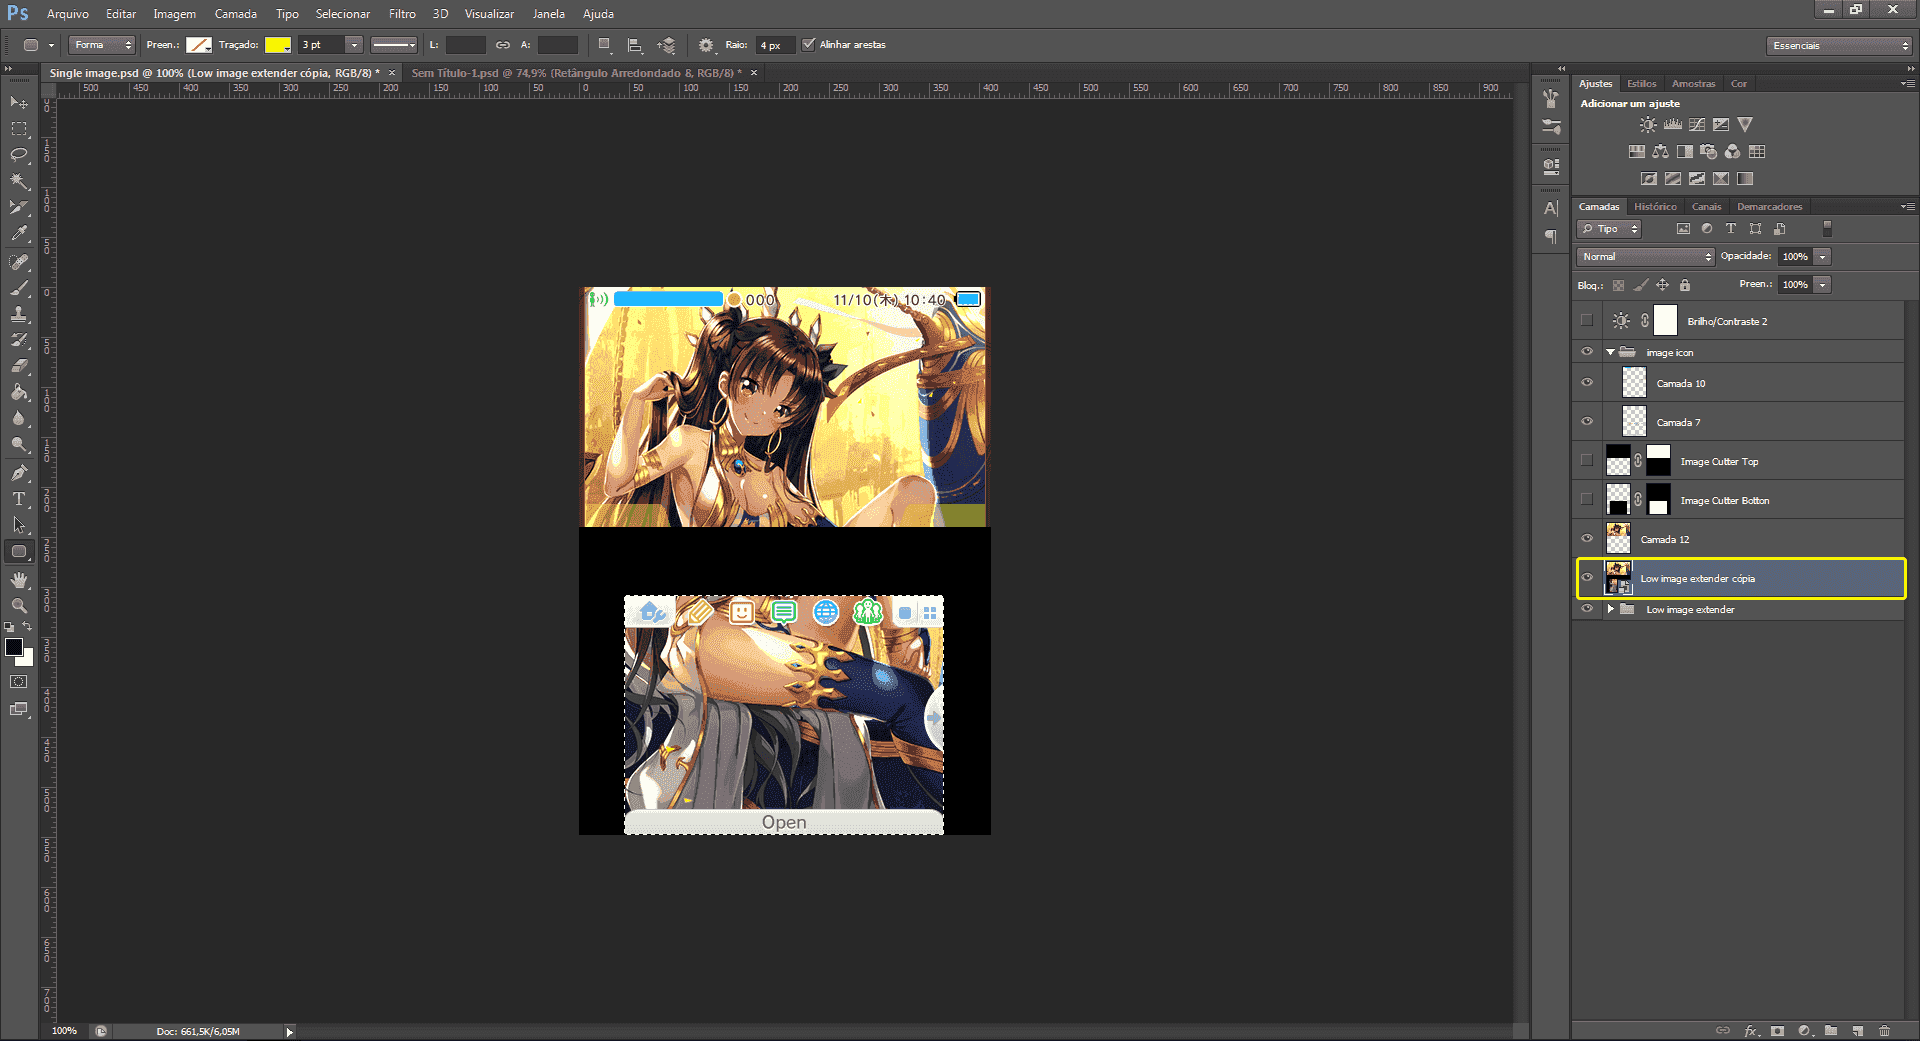
Task: Delete layer with trash icon
Action: click(1885, 1030)
